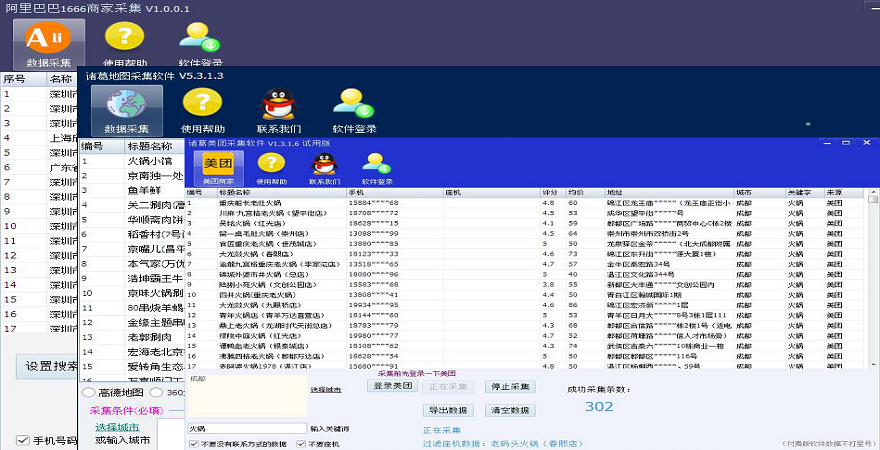Select 京味火锅涮 row in the 诸葛地图 table
The width and height of the screenshot is (880, 450).
coord(132,293)
